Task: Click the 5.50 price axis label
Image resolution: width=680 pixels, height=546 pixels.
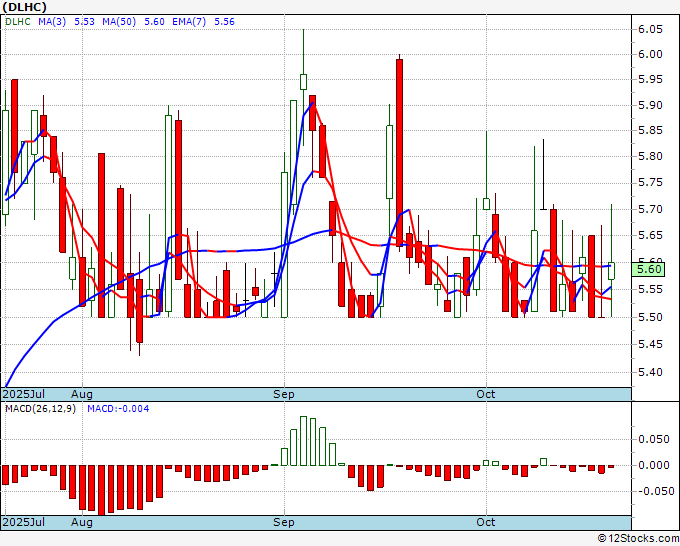Action: [650, 317]
